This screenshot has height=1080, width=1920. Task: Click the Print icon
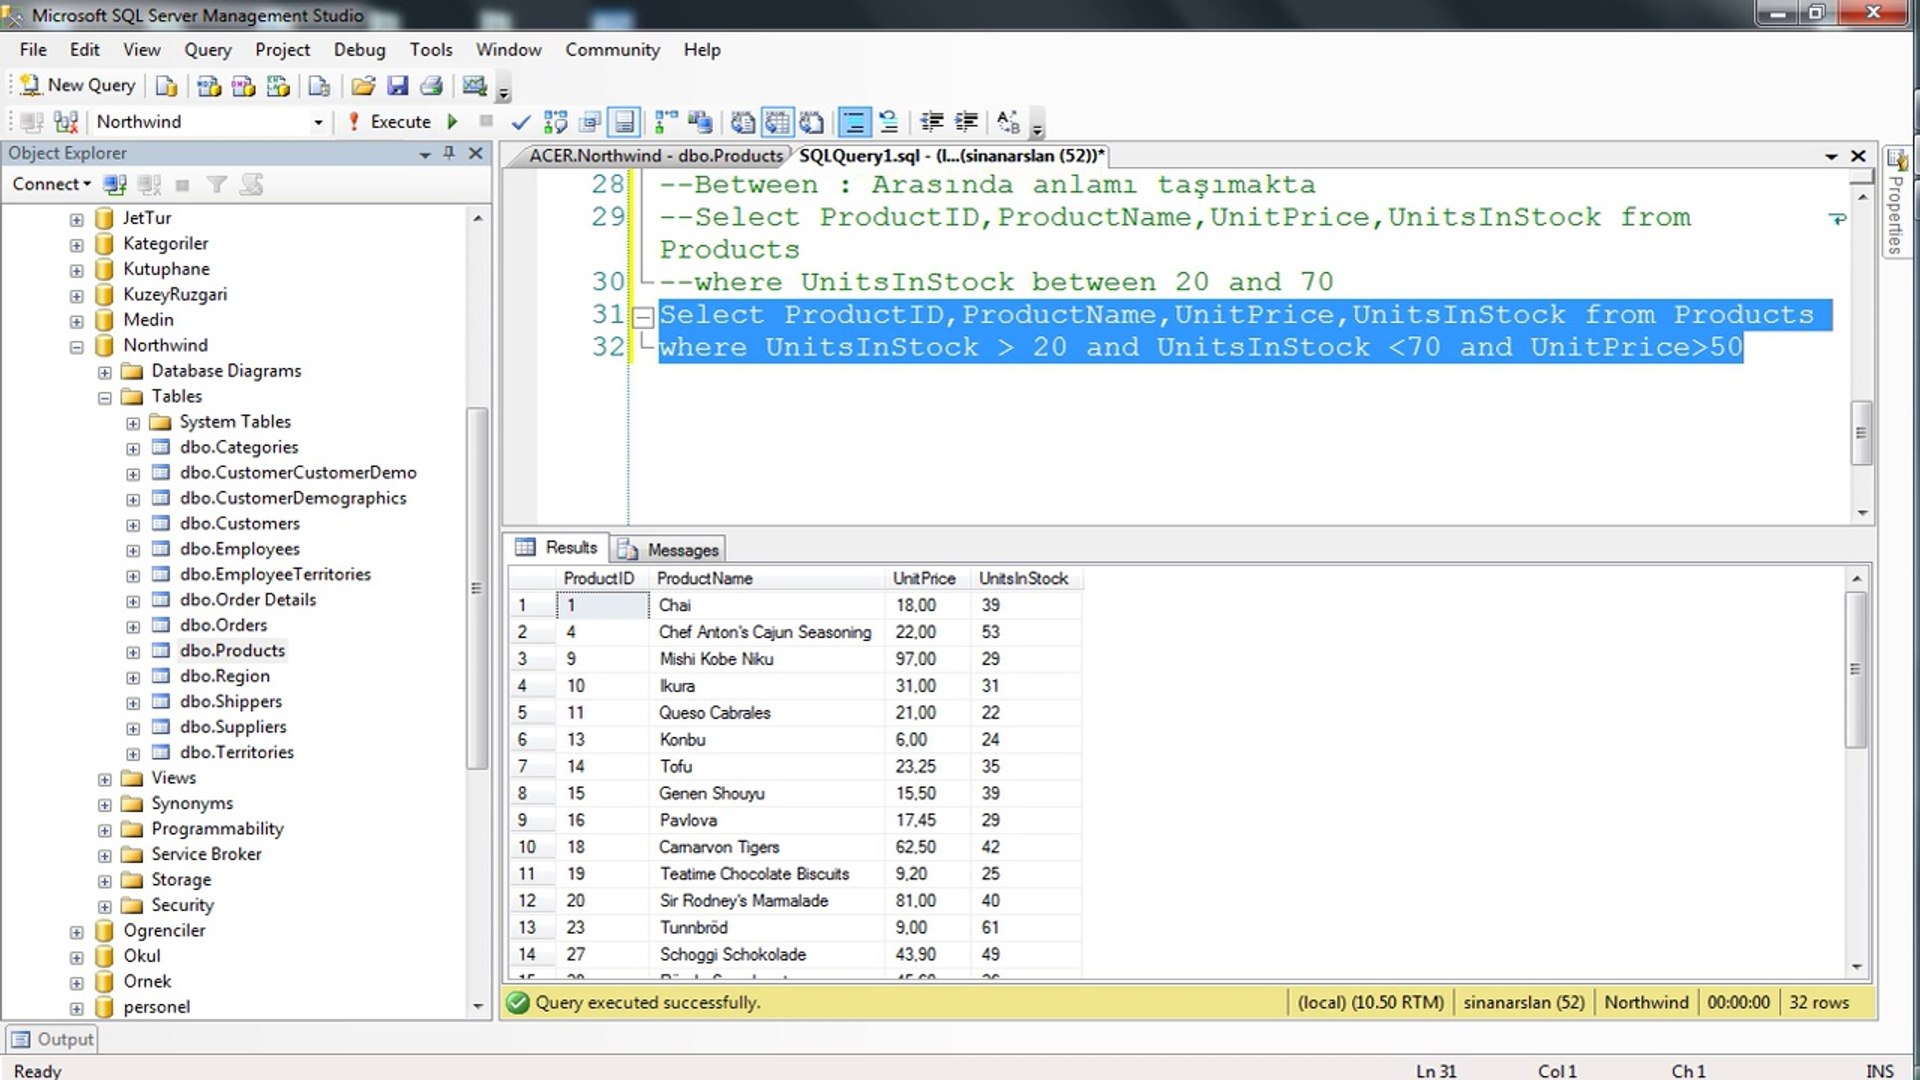[x=431, y=86]
